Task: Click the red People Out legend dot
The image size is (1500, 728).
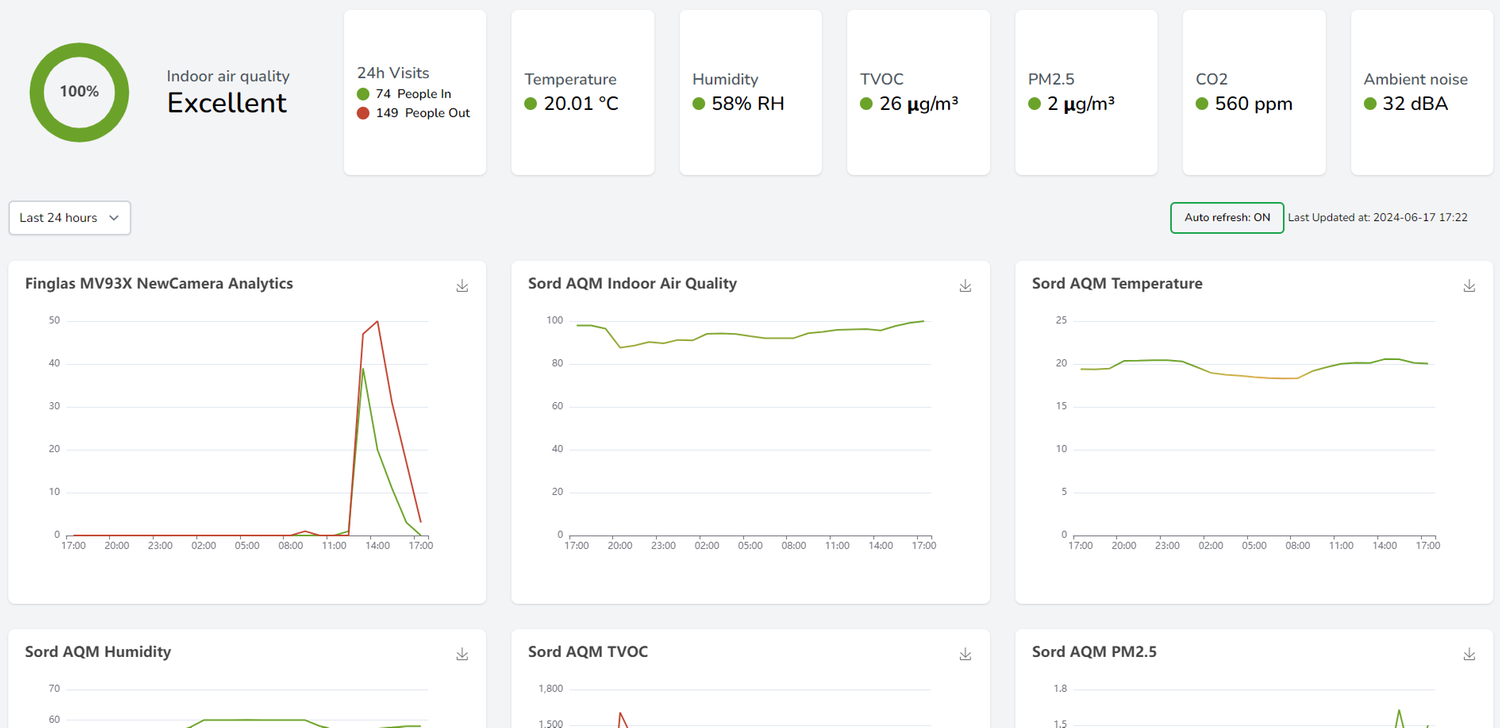Action: 363,113
